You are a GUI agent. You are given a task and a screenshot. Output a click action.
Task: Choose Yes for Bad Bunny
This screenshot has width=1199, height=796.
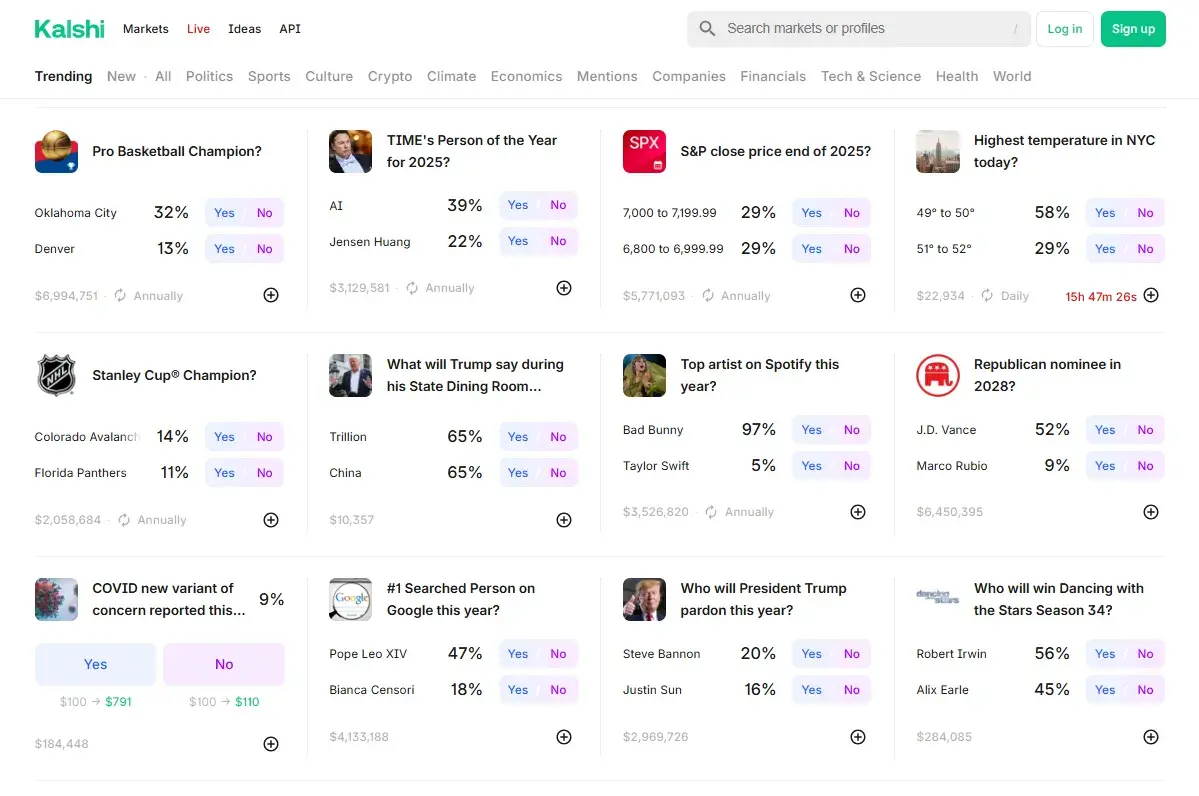tap(812, 430)
